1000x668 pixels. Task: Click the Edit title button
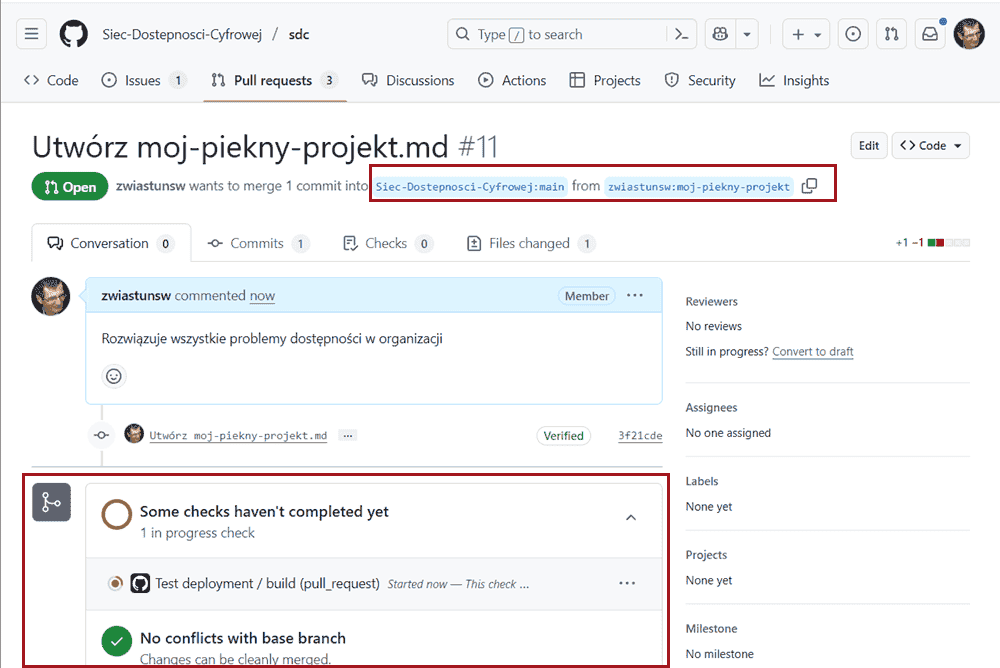coord(869,146)
